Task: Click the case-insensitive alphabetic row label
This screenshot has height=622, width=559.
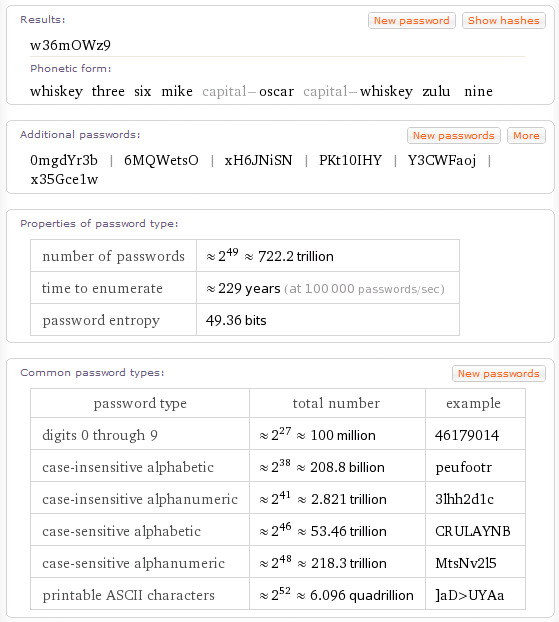Action: click(x=128, y=467)
